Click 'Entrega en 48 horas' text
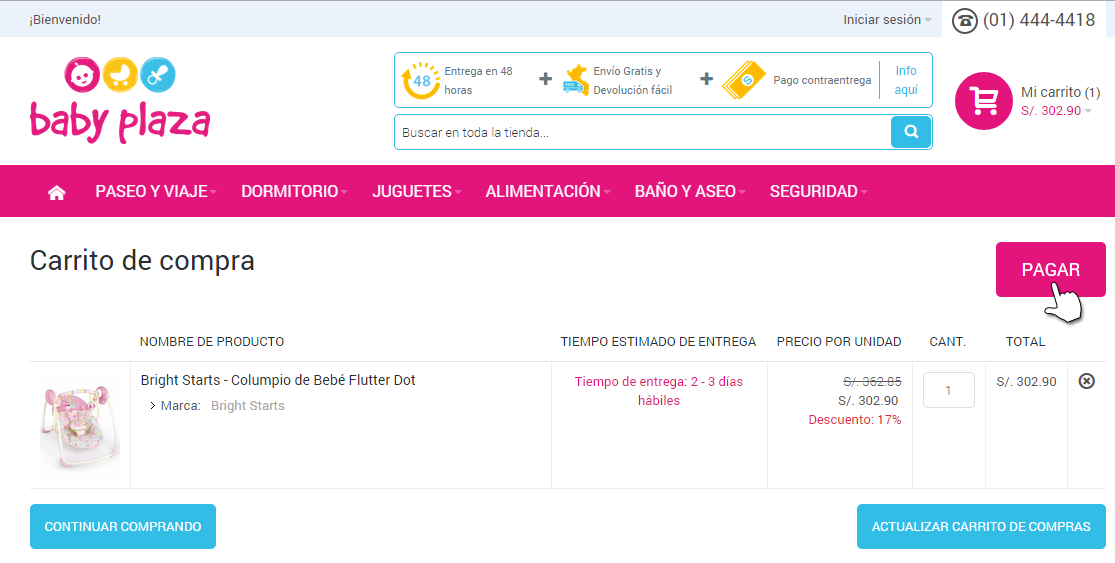The width and height of the screenshot is (1115, 563). click(x=478, y=80)
